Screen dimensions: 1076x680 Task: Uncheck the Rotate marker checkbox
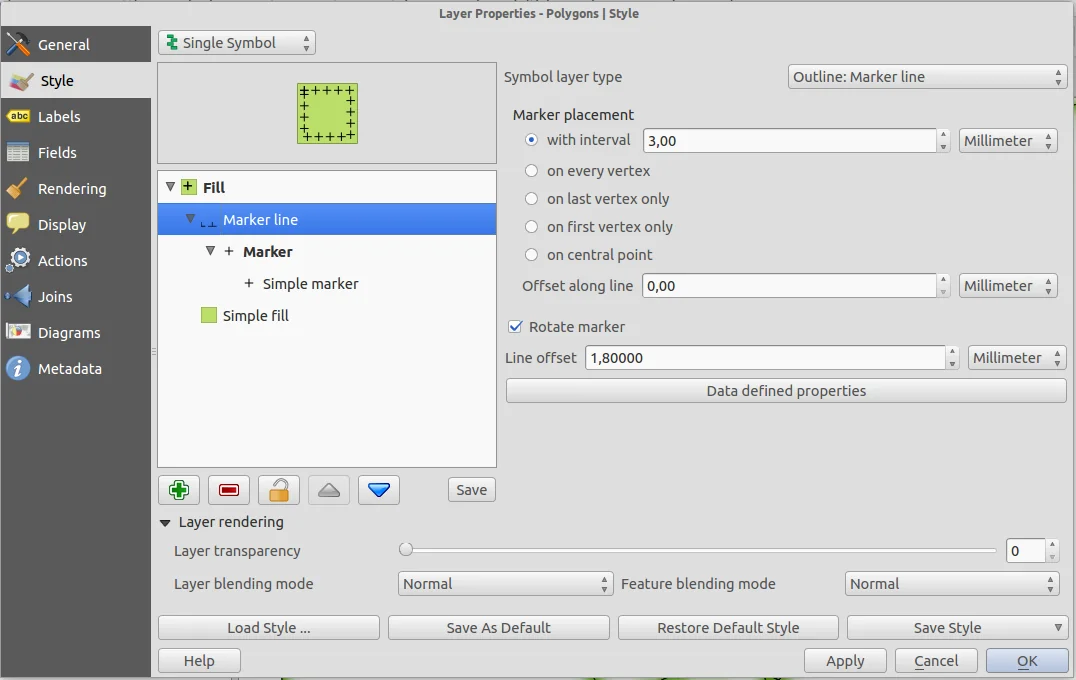coord(516,327)
